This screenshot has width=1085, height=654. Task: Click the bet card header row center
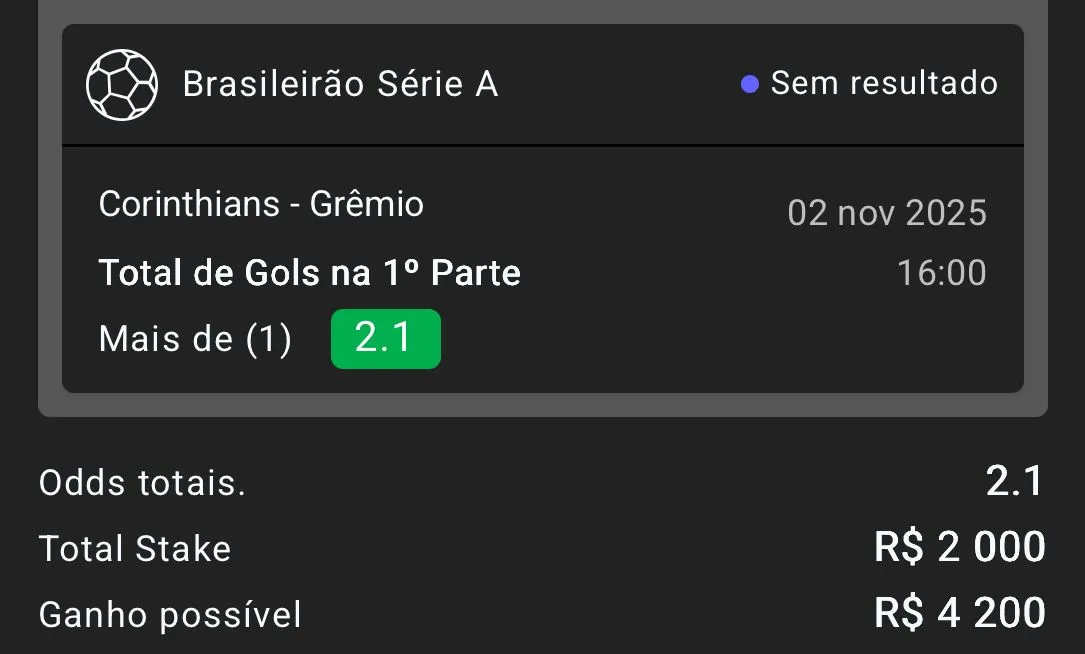600,85
